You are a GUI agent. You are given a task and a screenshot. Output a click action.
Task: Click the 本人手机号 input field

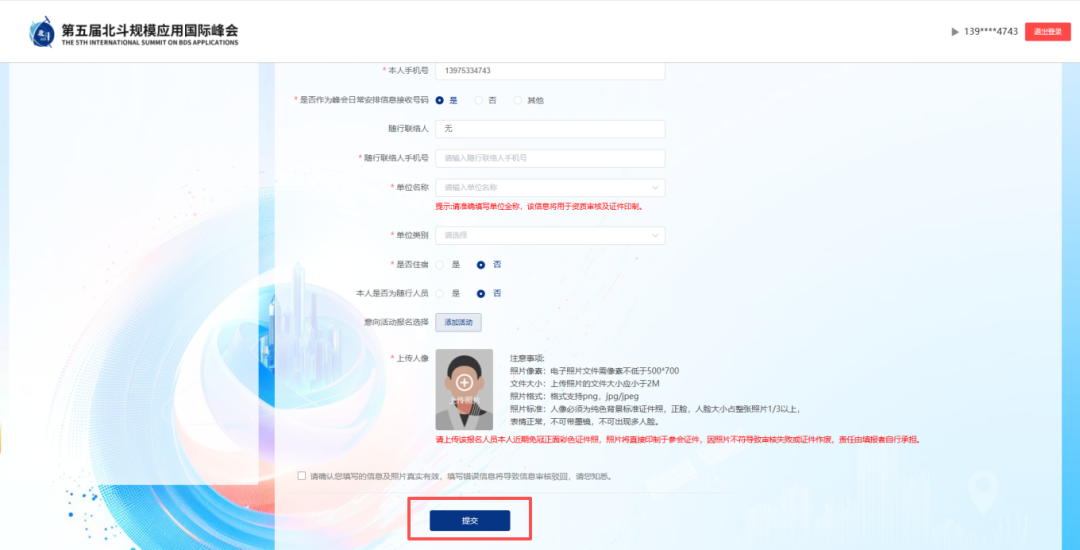click(550, 71)
